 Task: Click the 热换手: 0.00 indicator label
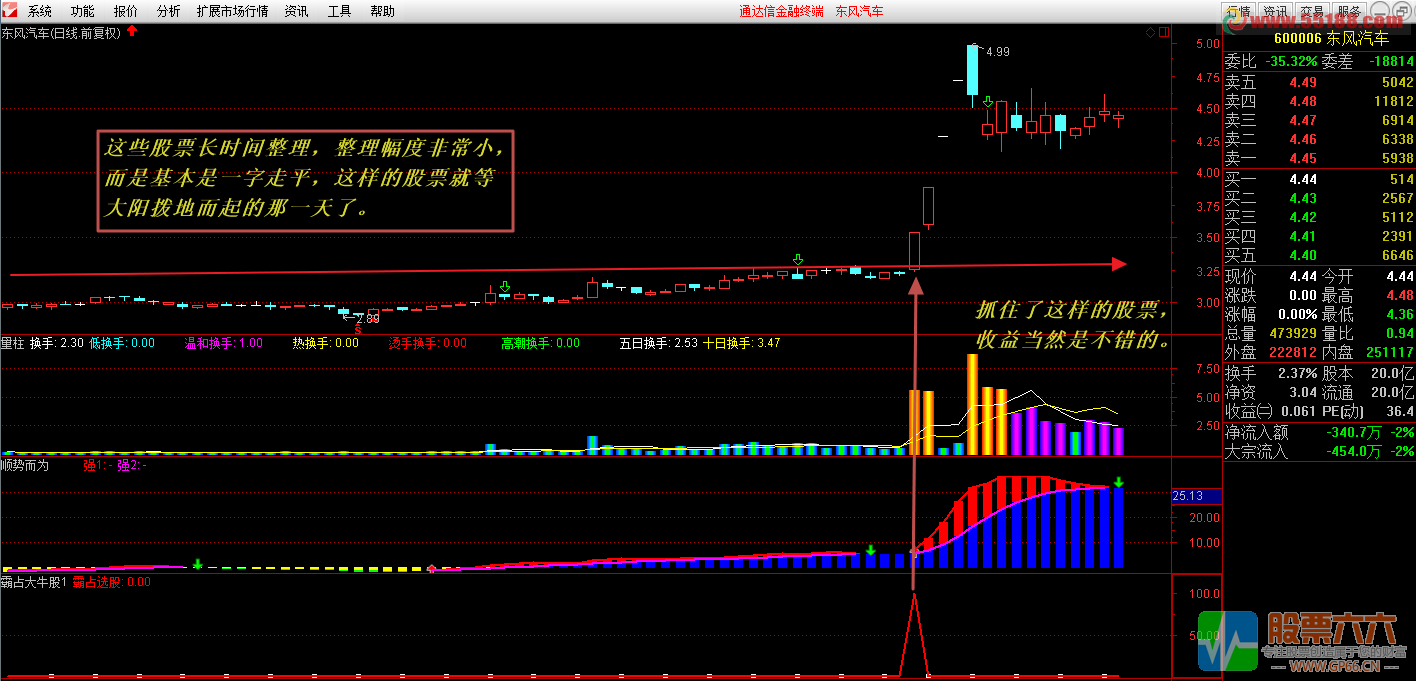tap(325, 343)
